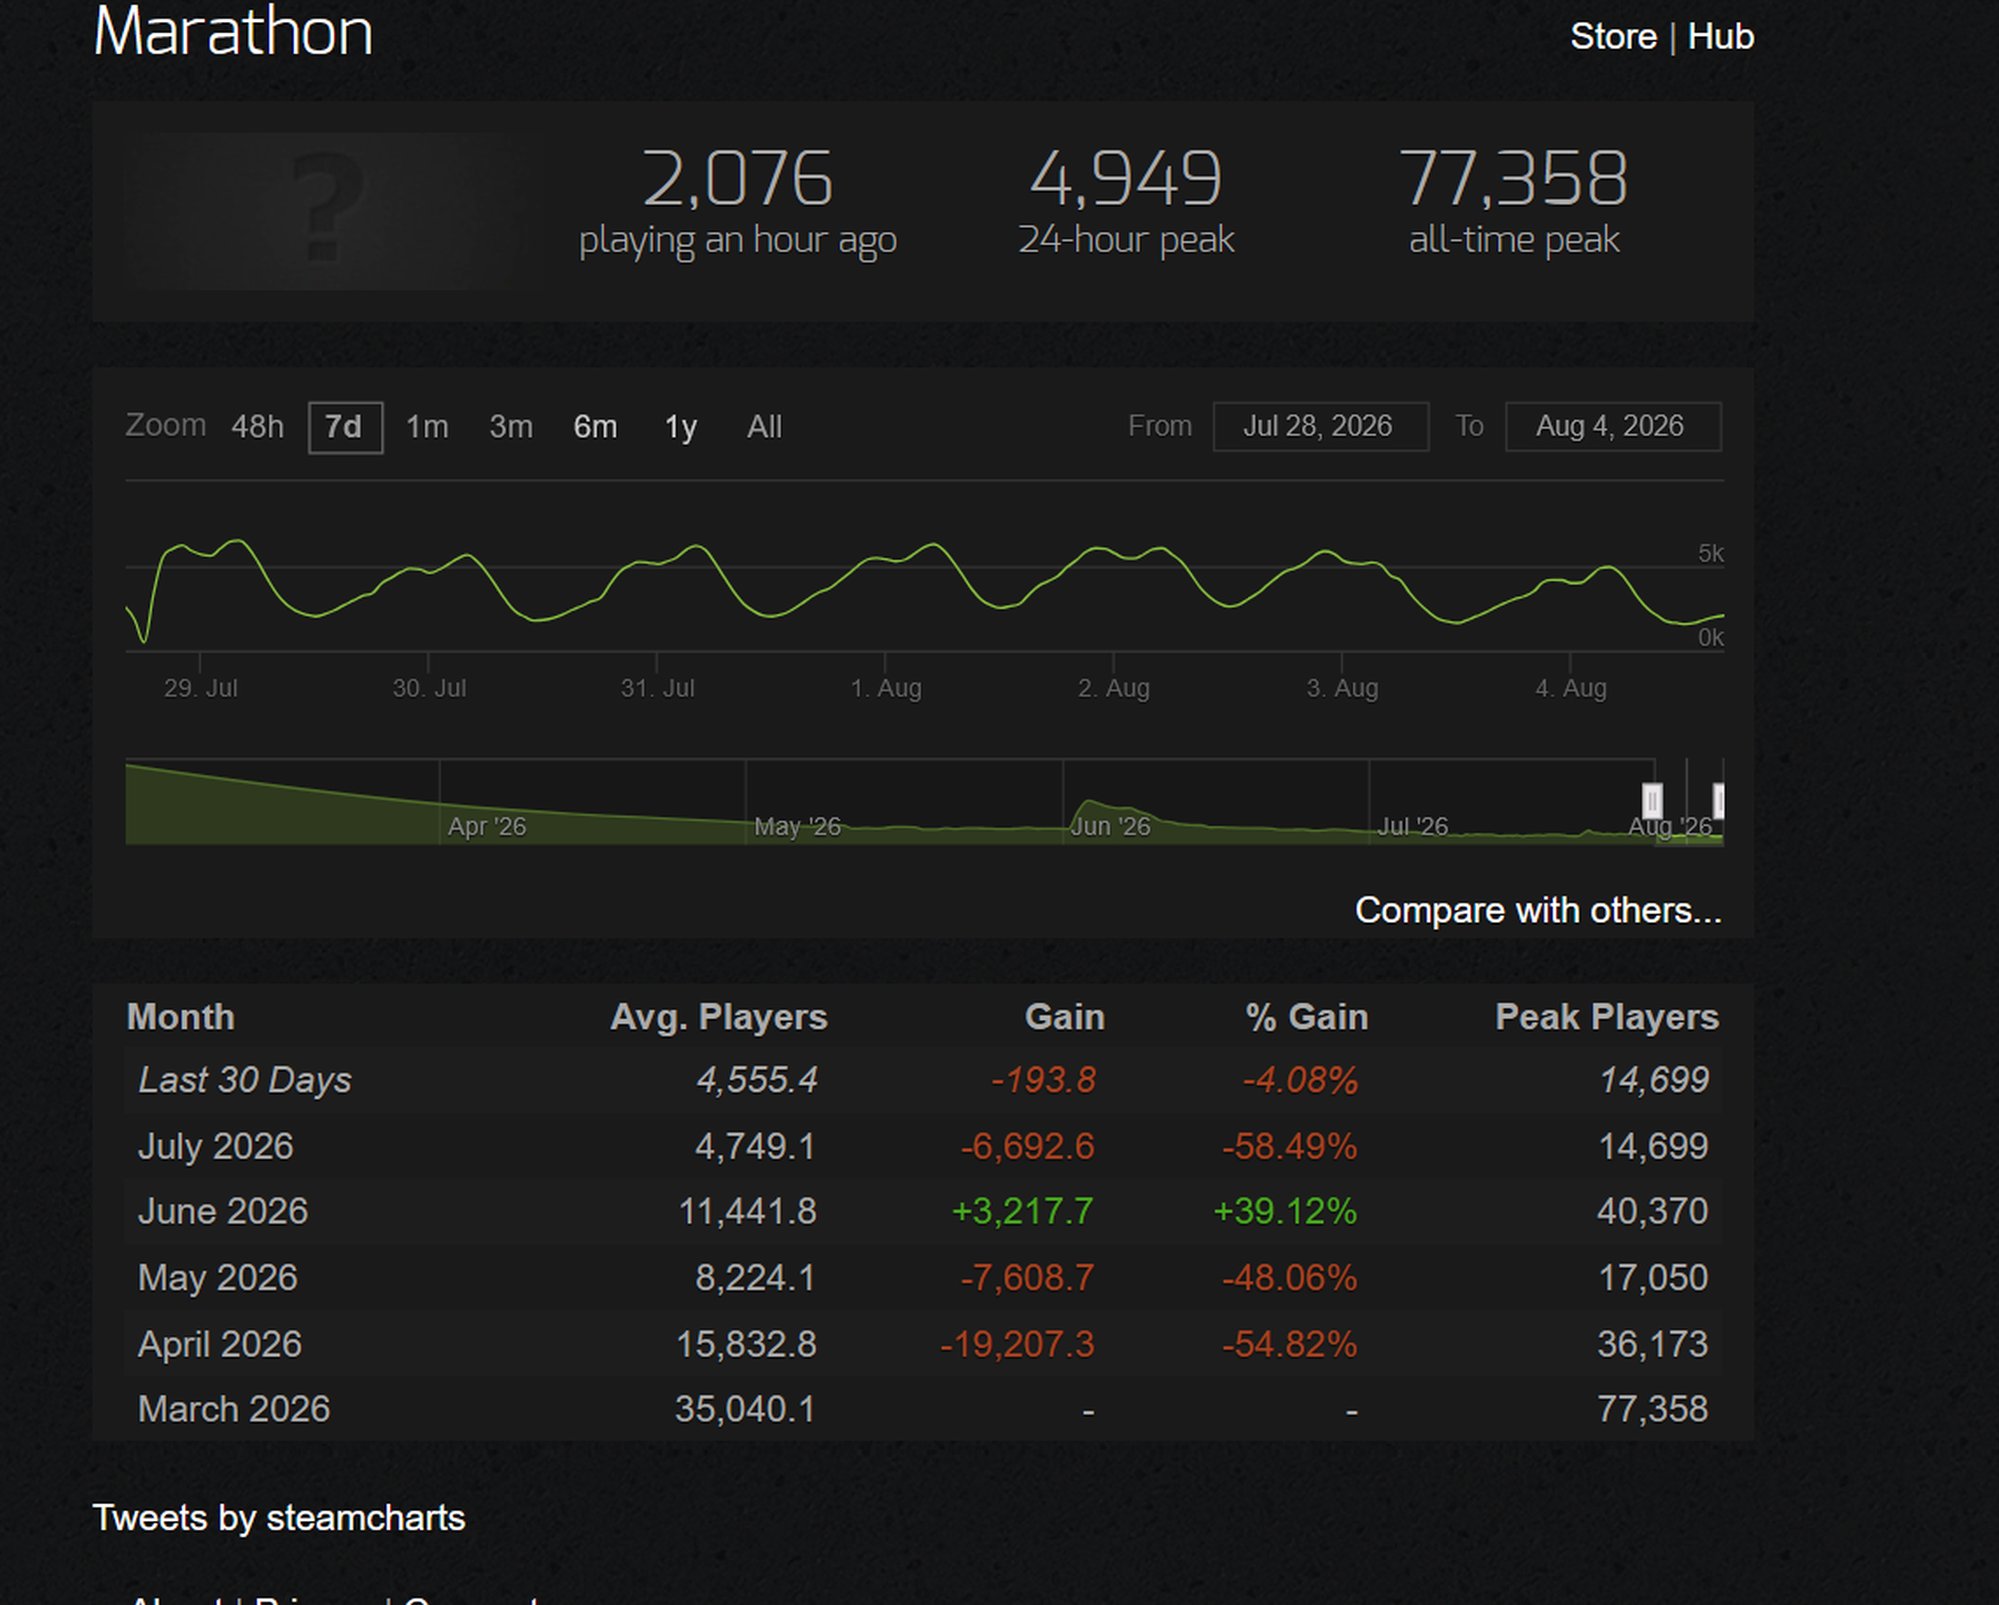Click the percent gain +39.12%
Screen dimensions: 1999x1605
point(1285,1212)
